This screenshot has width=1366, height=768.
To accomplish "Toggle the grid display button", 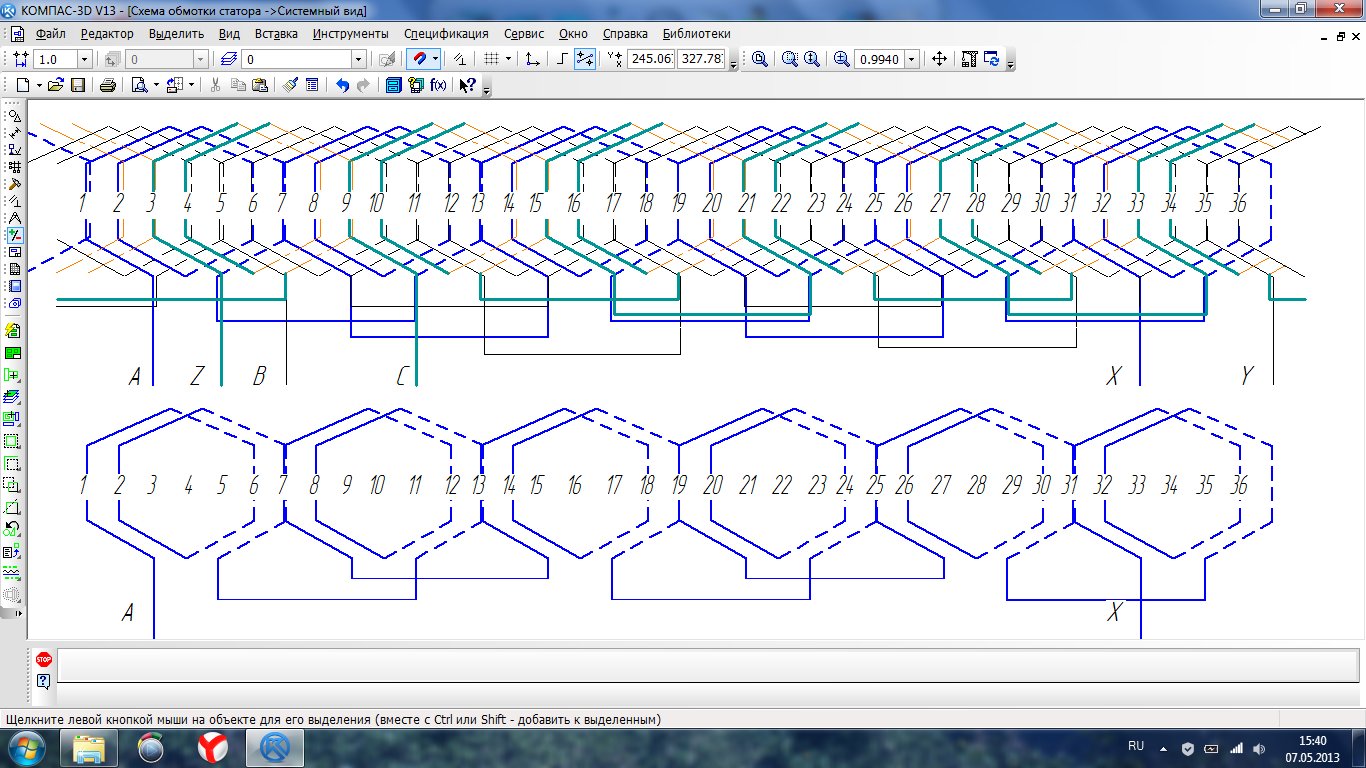I will (x=491, y=59).
